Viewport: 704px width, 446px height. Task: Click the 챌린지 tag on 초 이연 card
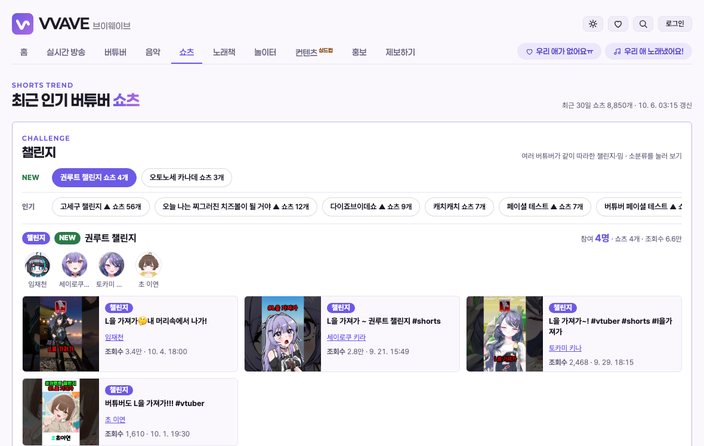pyautogui.click(x=119, y=390)
